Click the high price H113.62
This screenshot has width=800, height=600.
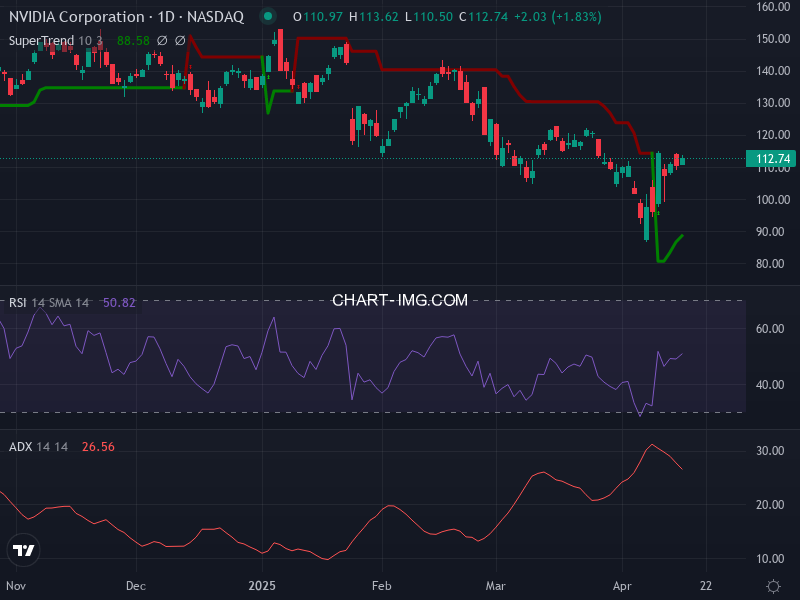click(x=374, y=17)
